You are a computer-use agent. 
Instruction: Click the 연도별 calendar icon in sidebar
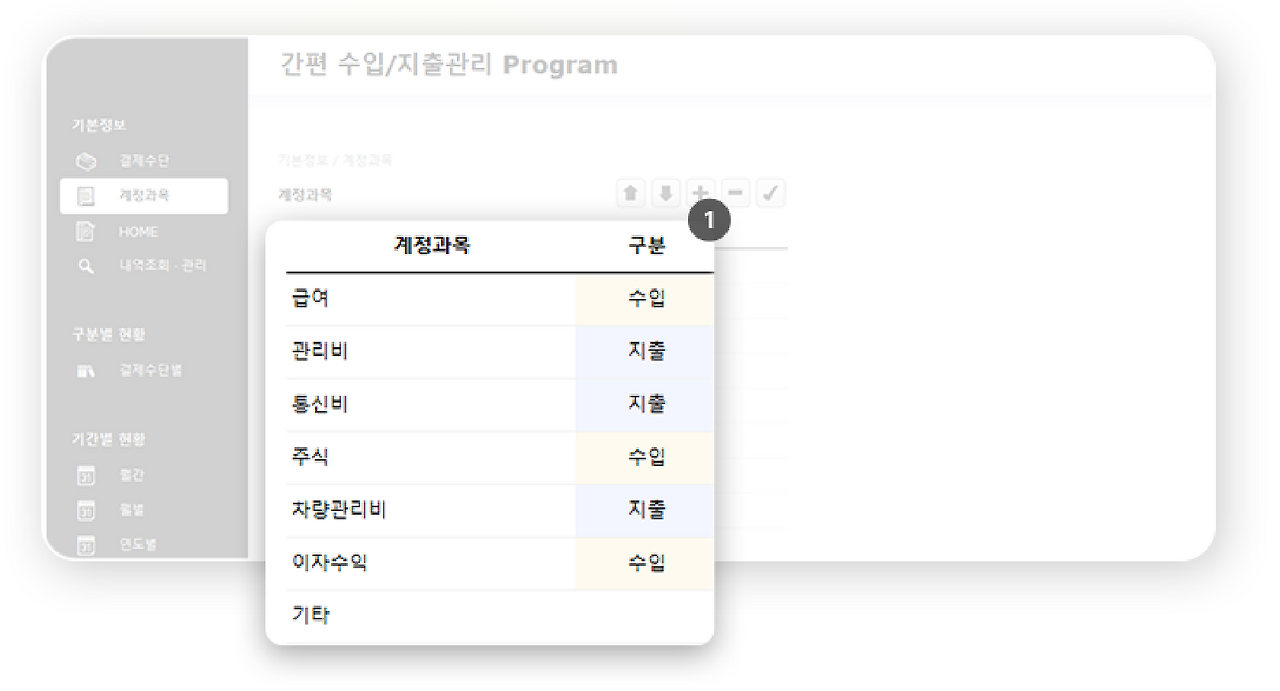point(87,545)
